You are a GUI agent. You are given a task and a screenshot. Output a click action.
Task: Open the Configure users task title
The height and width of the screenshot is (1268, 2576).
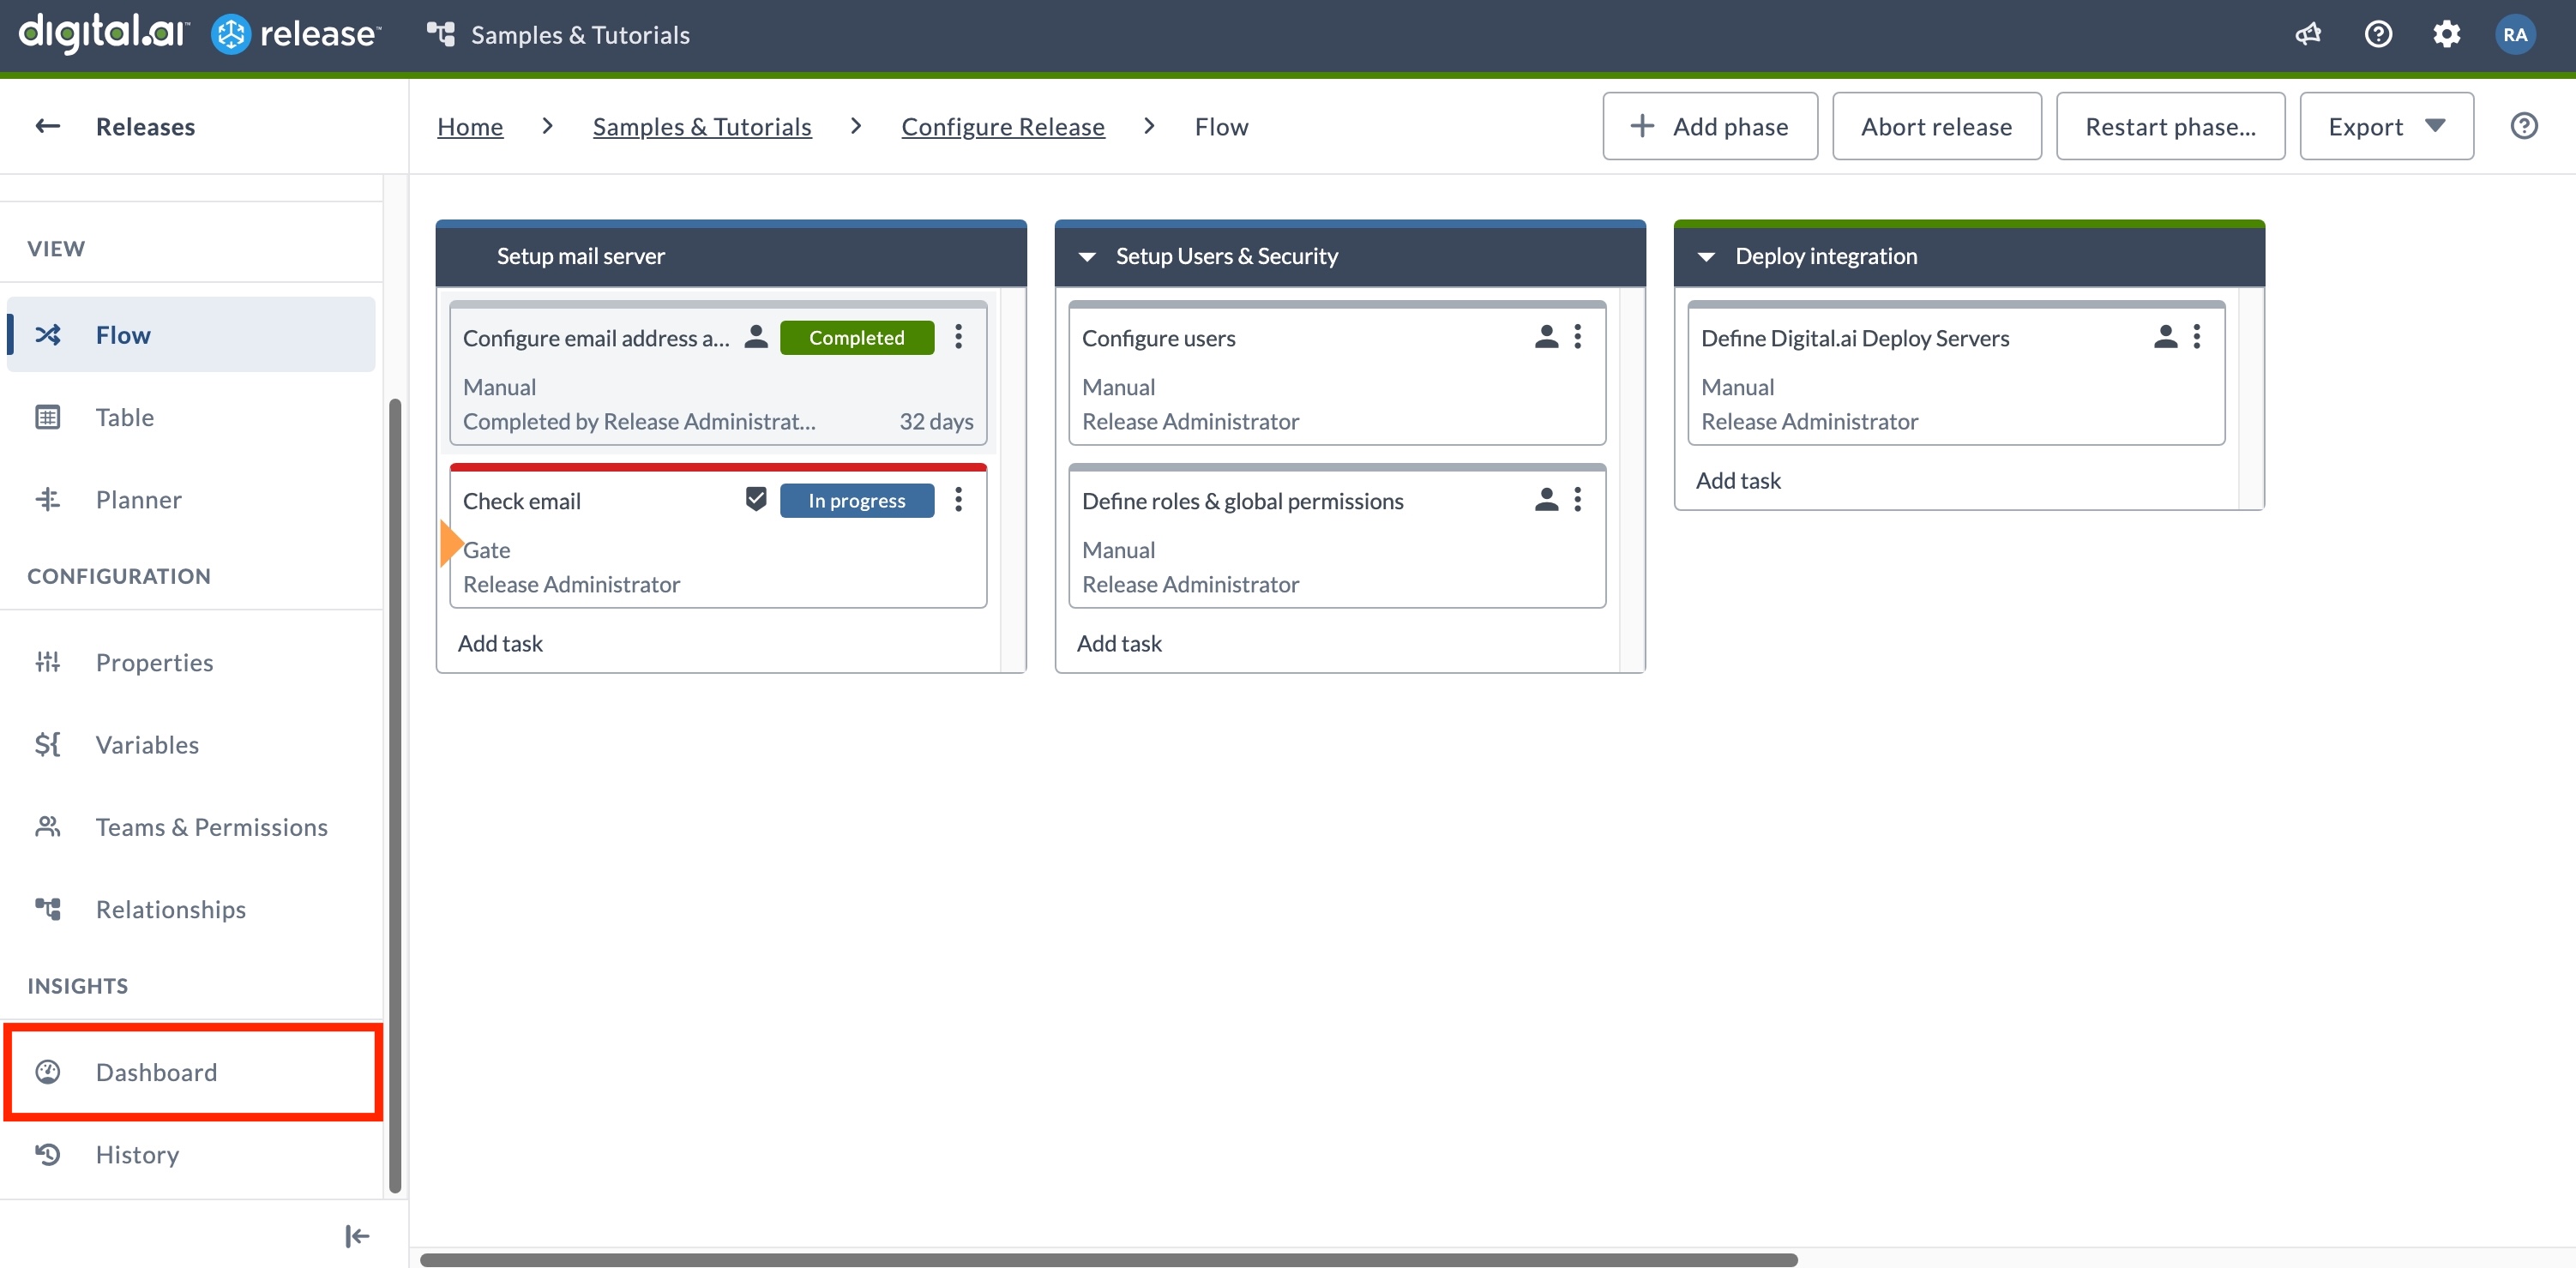click(x=1158, y=337)
